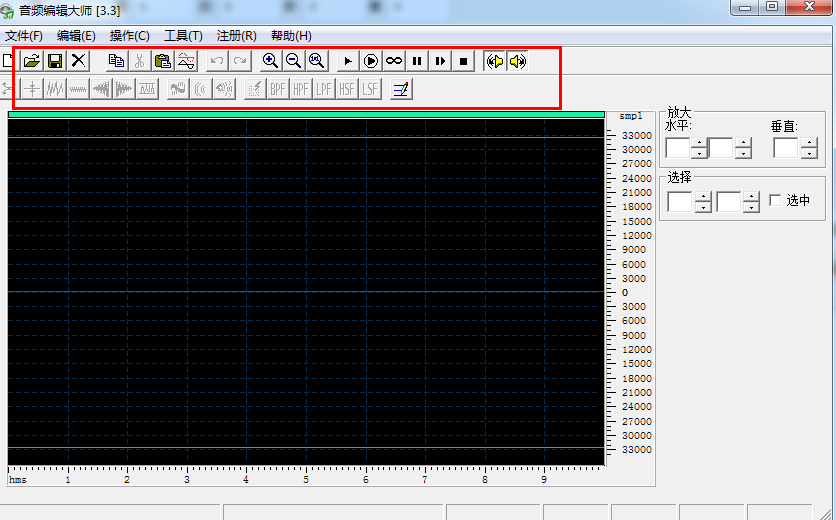Viewport: 836px width, 520px height.
Task: Click the hand-on-waveform effect icon
Action: tap(178, 89)
